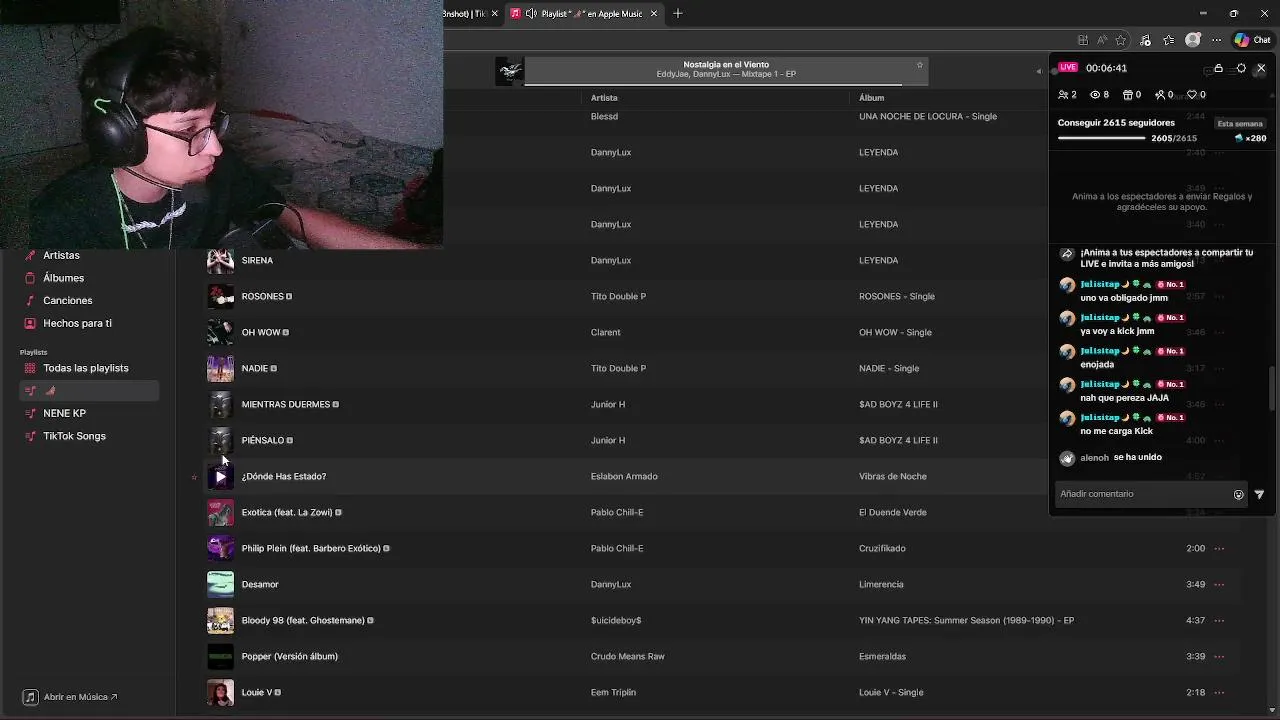The width and height of the screenshot is (1280, 720).
Task: Click follower goal progress bar
Action: click(x=1102, y=138)
